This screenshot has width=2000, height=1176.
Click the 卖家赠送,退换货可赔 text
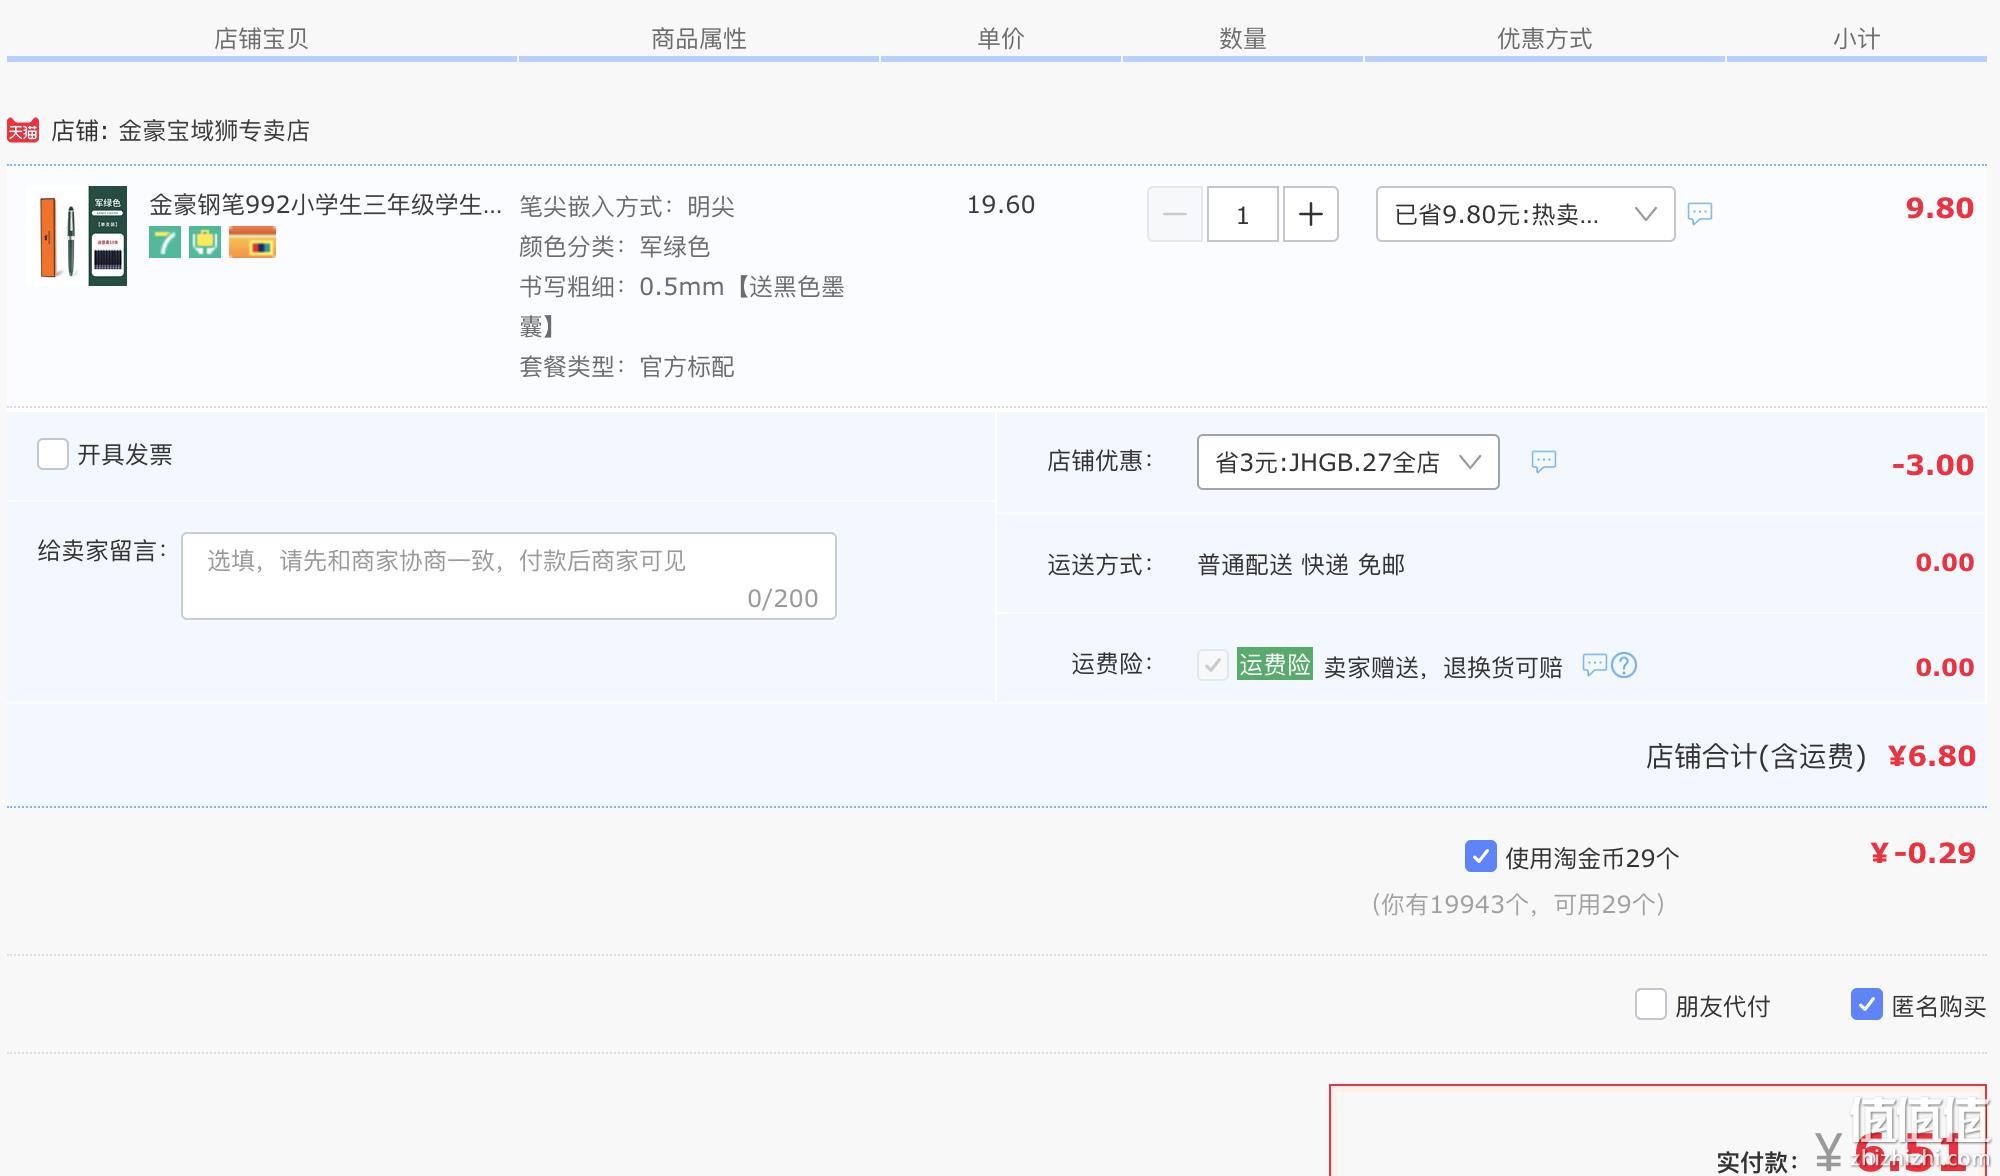[x=1443, y=667]
